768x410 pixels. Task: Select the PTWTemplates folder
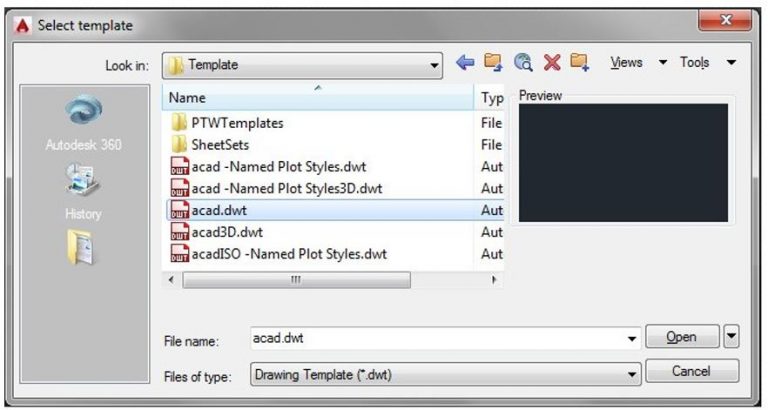(237, 123)
